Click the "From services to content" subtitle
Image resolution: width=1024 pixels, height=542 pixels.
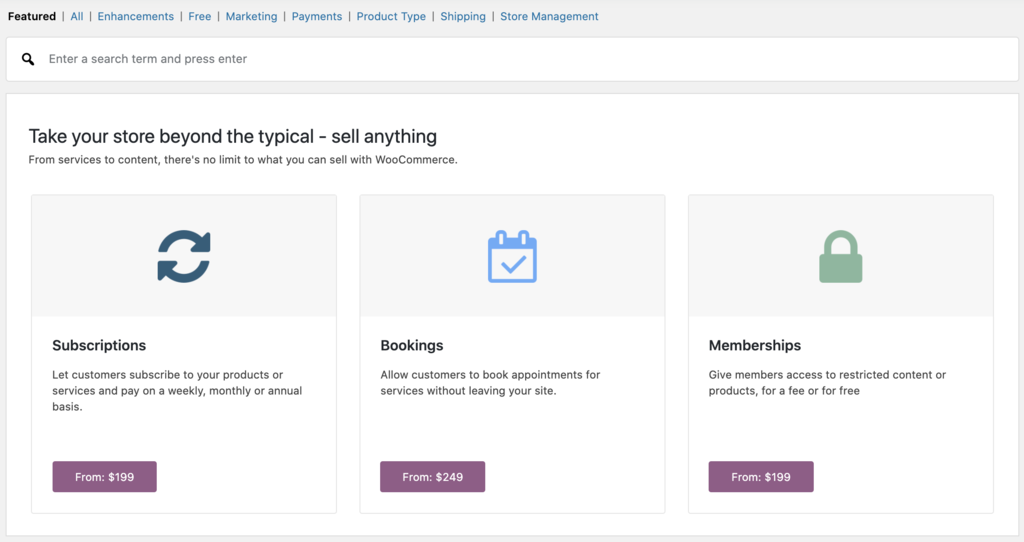(243, 160)
